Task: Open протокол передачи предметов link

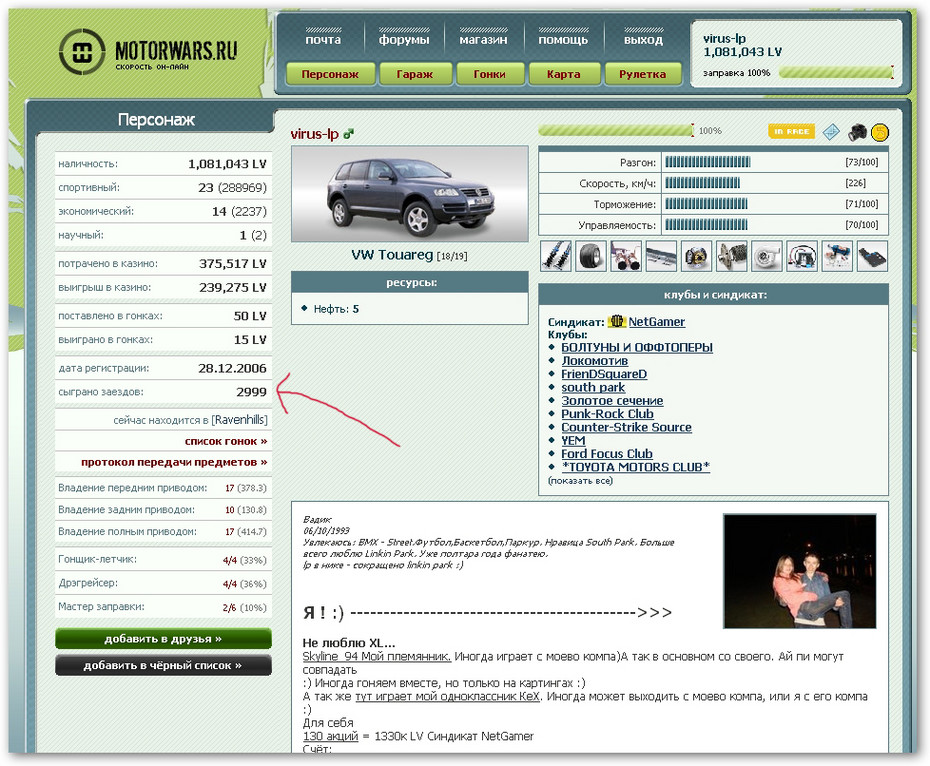Action: coord(174,462)
